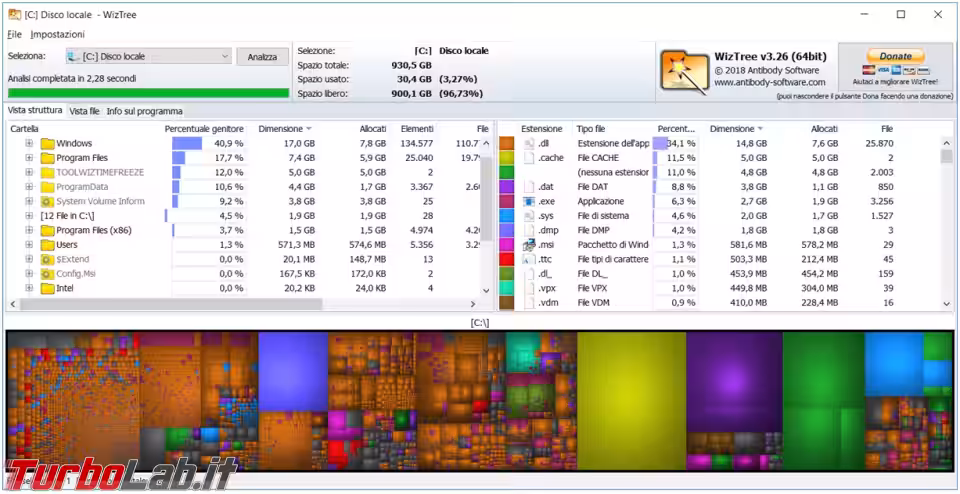Click the .dll file type icon
This screenshot has height=494, width=960.
point(530,144)
